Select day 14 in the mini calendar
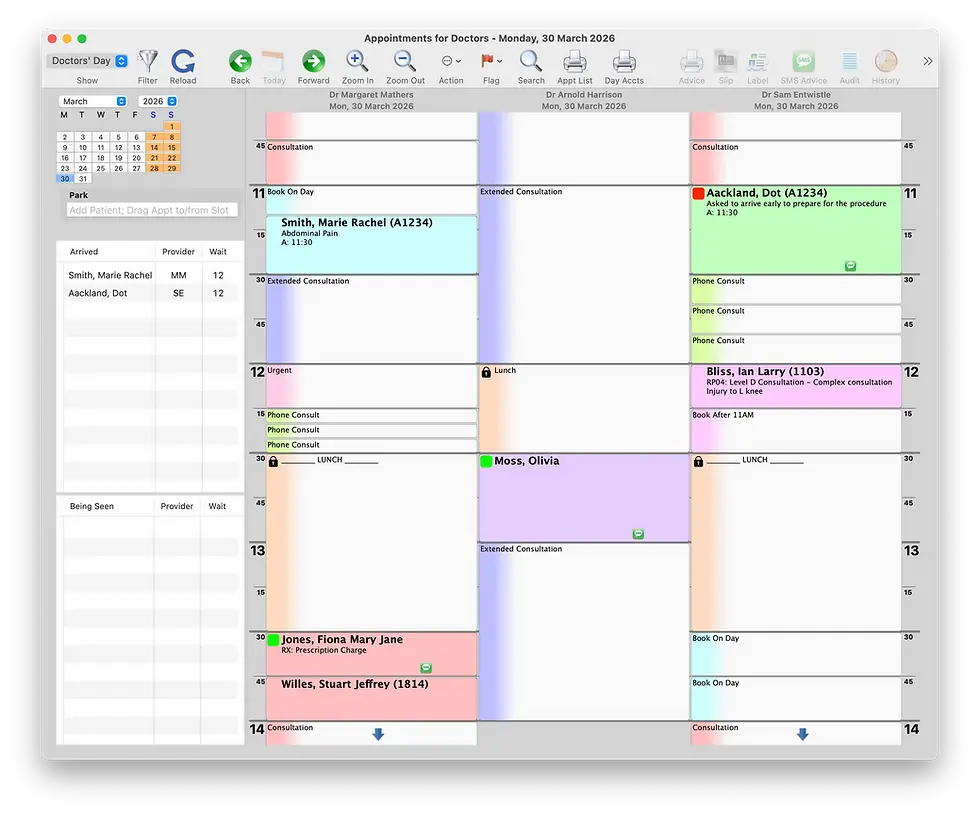Image resolution: width=980 pixels, height=815 pixels. pos(154,148)
